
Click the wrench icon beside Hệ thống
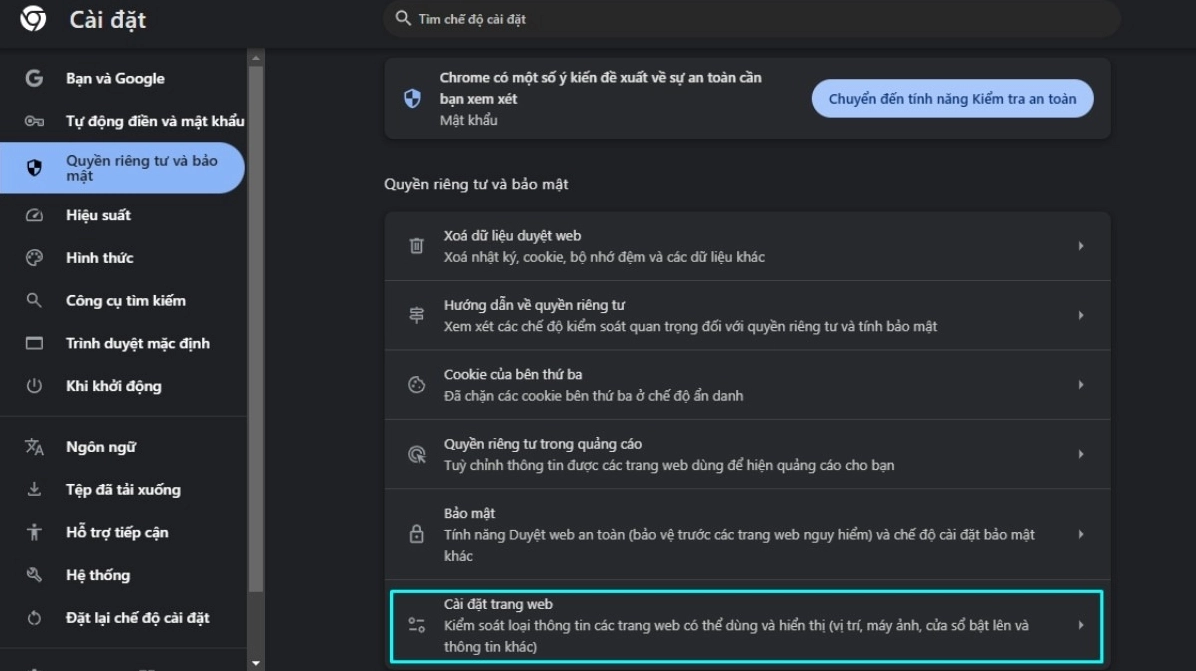(33, 574)
